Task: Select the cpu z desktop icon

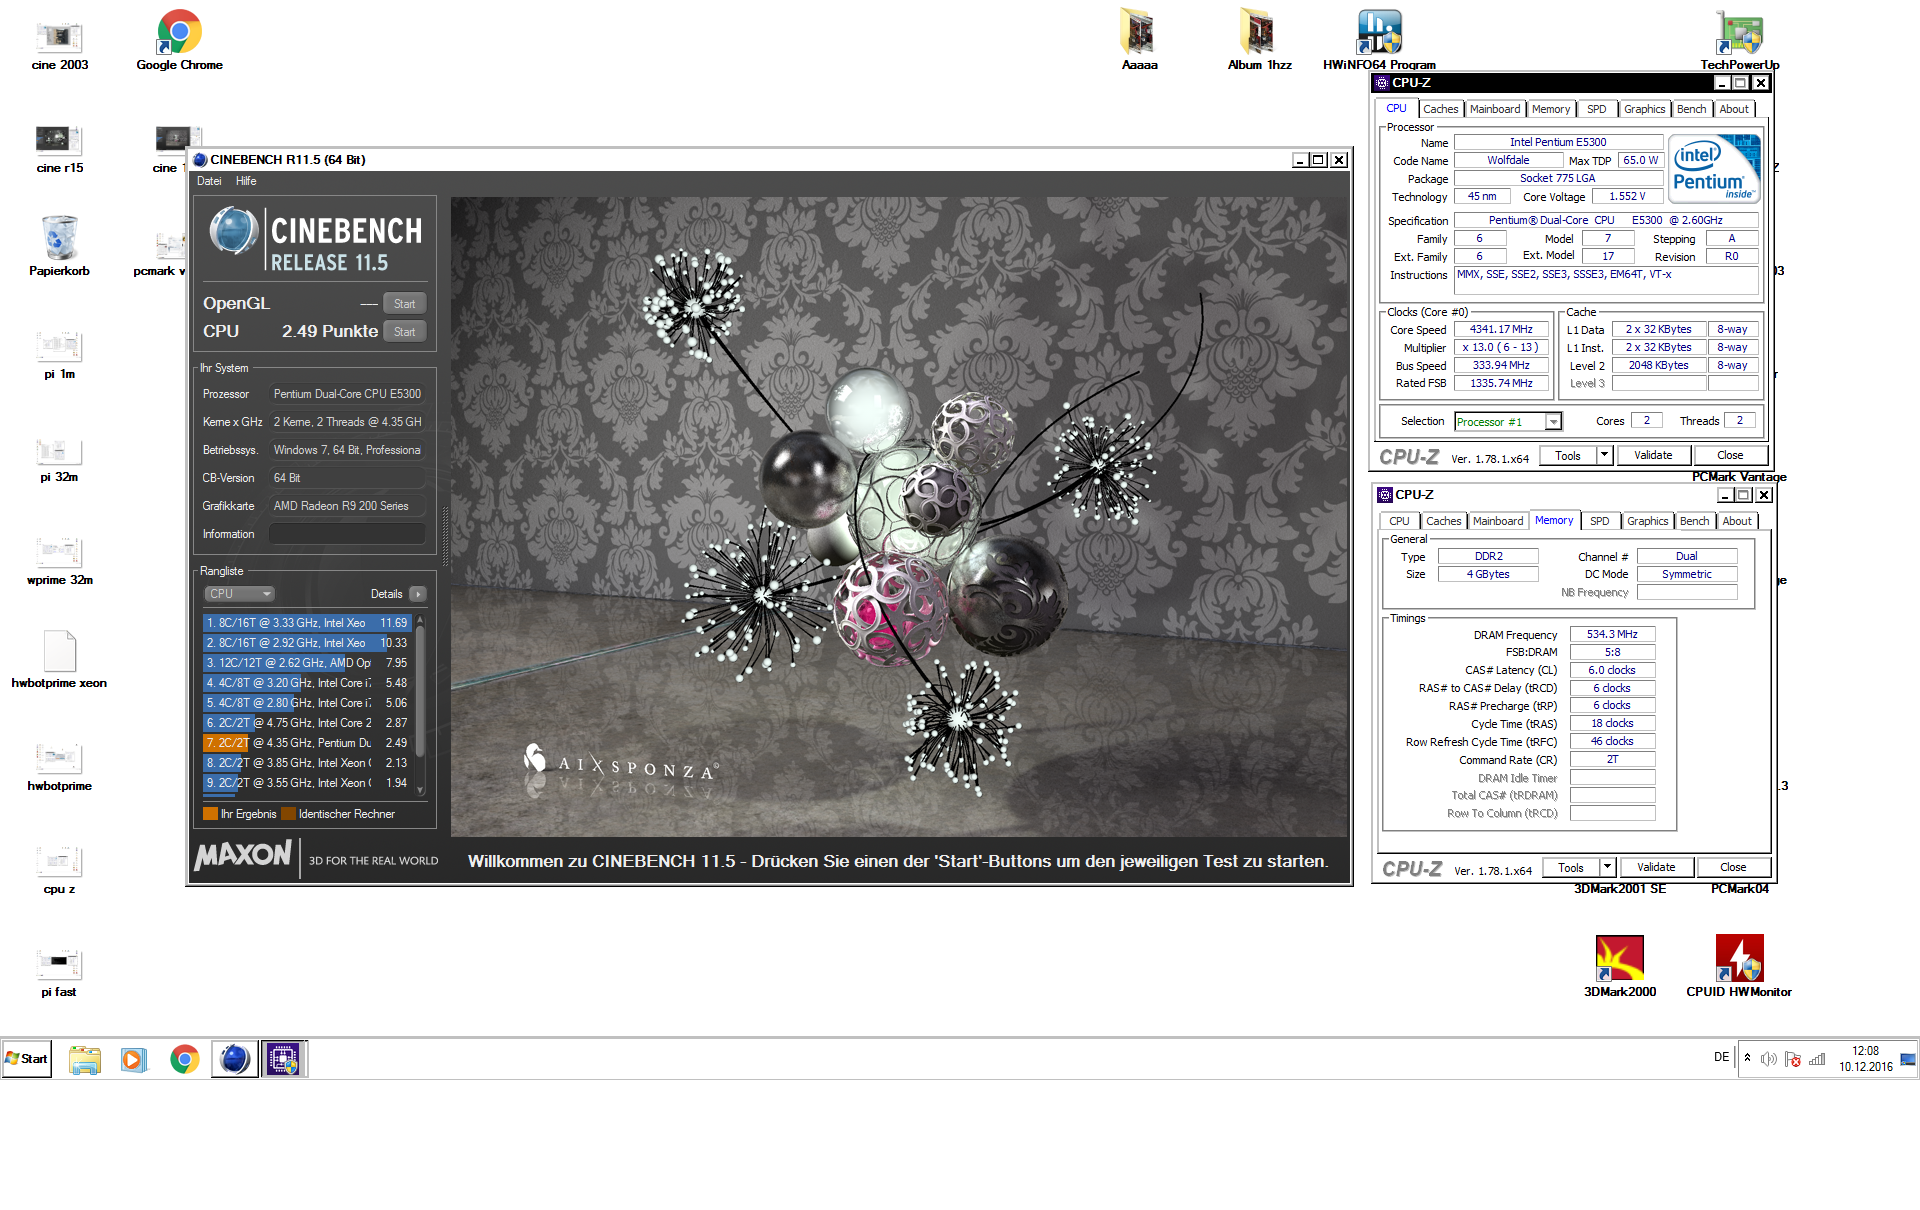Action: click(x=60, y=868)
